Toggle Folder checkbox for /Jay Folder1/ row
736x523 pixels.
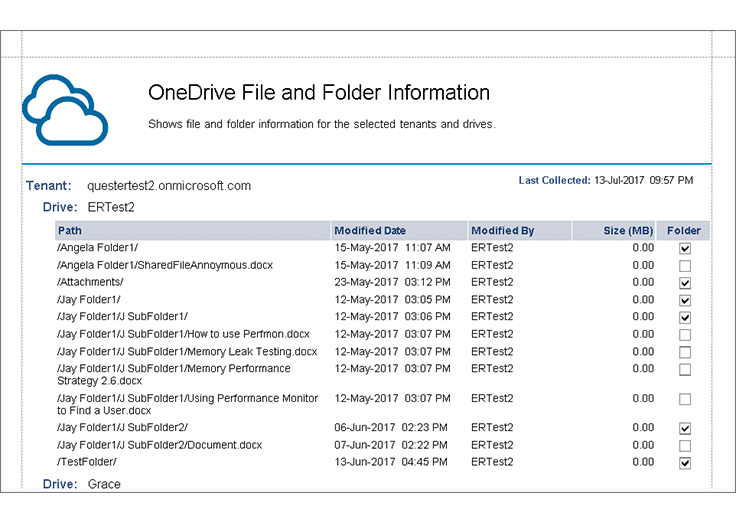point(685,300)
